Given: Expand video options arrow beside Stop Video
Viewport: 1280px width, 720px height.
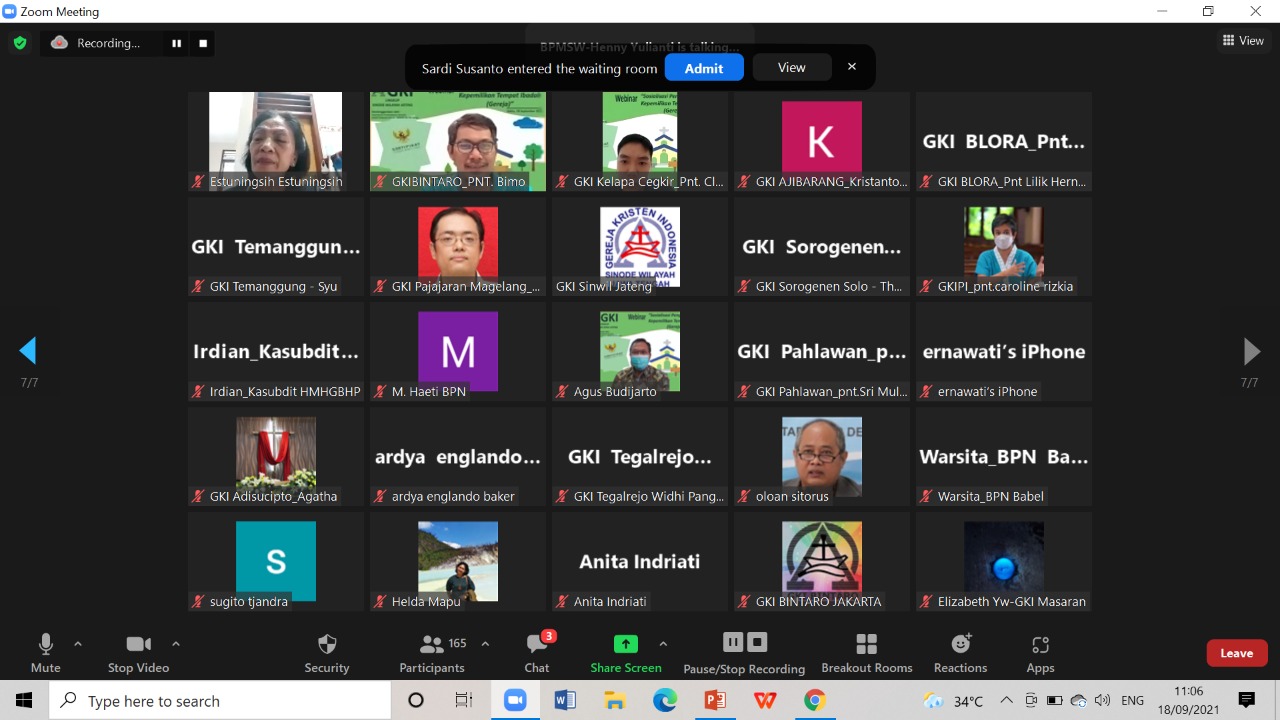Looking at the screenshot, I should [176, 644].
